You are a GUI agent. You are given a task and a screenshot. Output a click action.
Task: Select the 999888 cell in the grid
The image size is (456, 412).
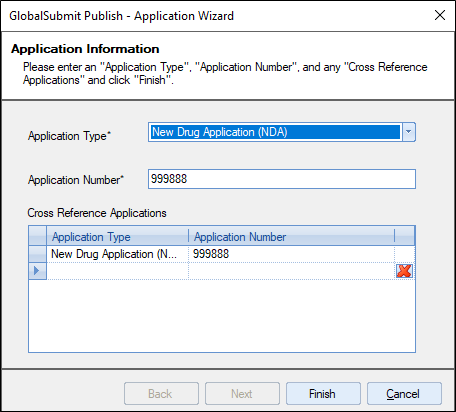(292, 254)
